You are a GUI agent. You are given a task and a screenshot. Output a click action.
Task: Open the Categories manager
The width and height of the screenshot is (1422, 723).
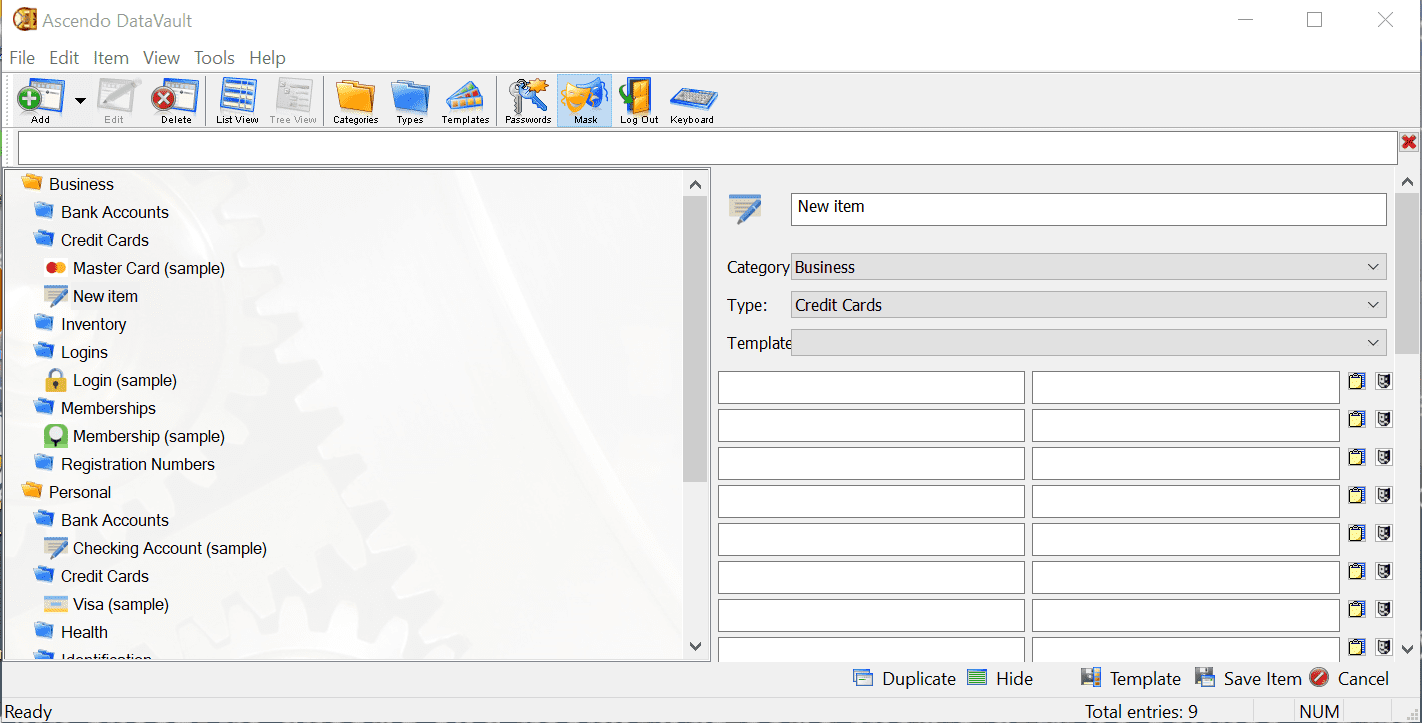(x=355, y=101)
